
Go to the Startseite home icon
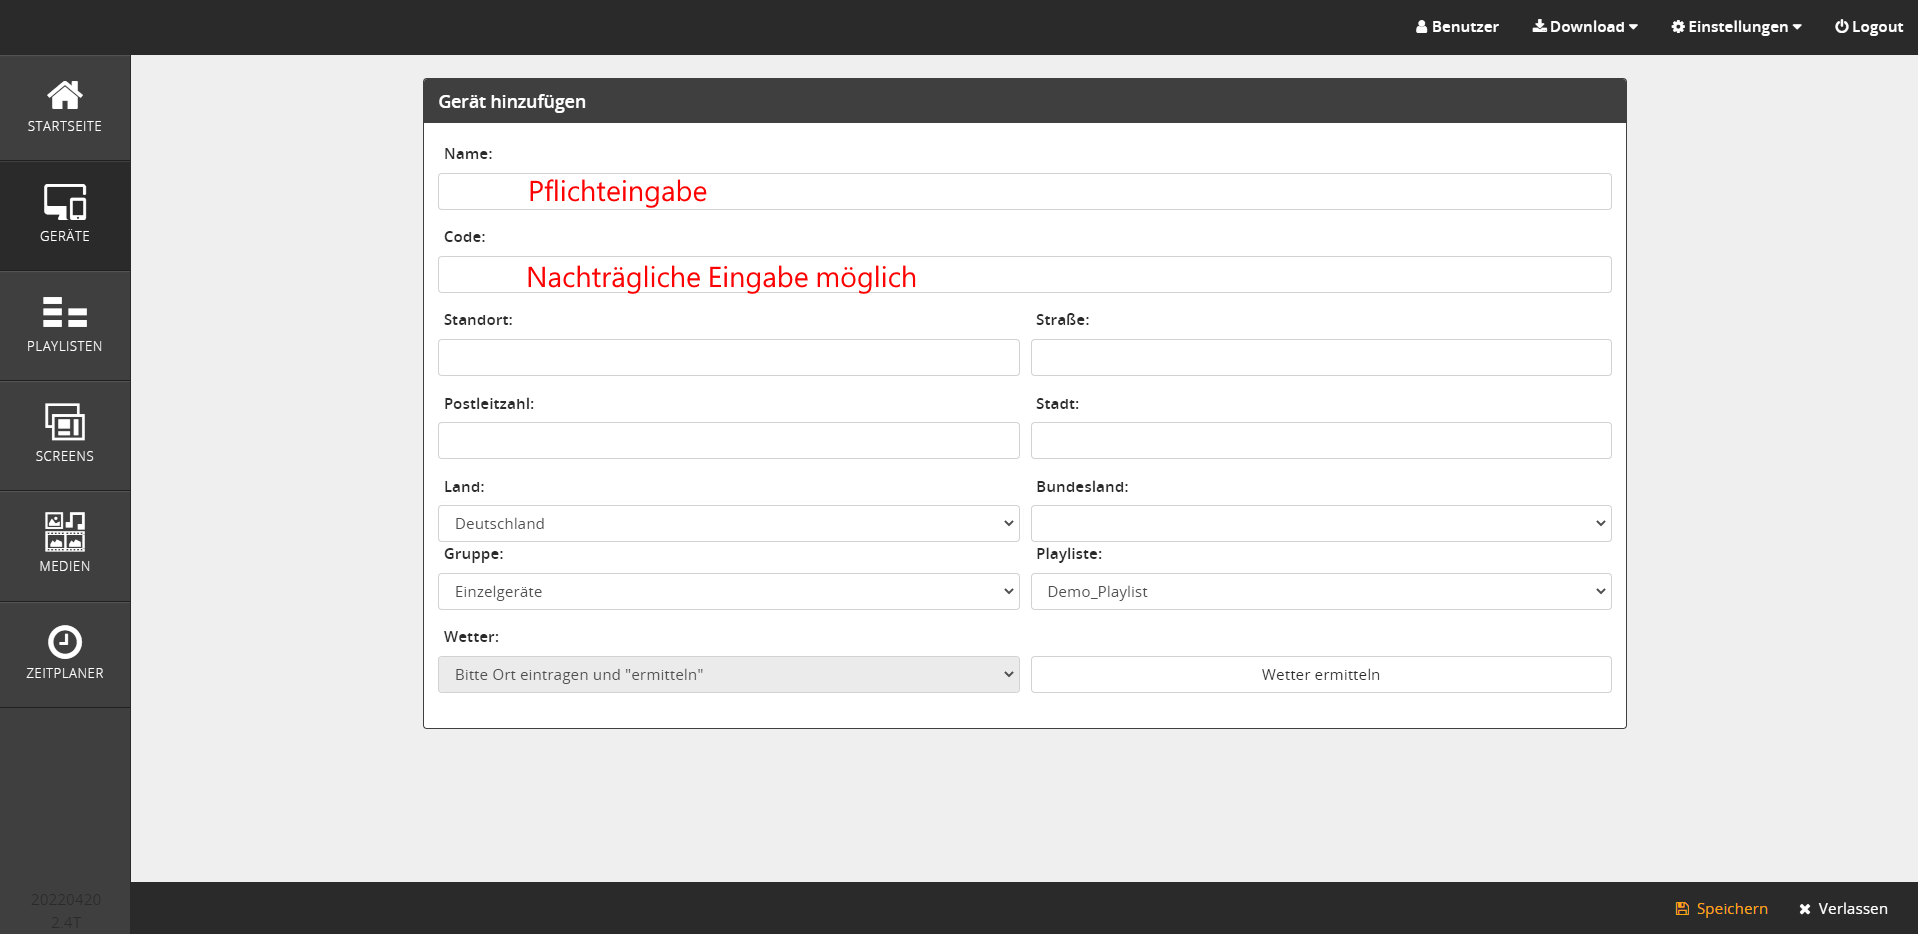(65, 96)
